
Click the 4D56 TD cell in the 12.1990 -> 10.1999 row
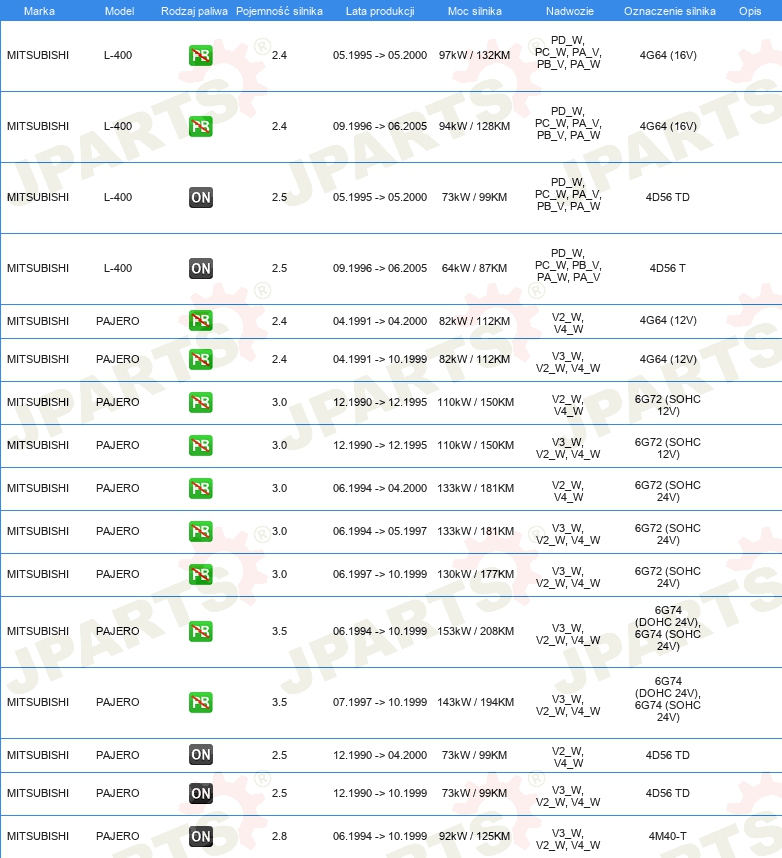click(668, 793)
